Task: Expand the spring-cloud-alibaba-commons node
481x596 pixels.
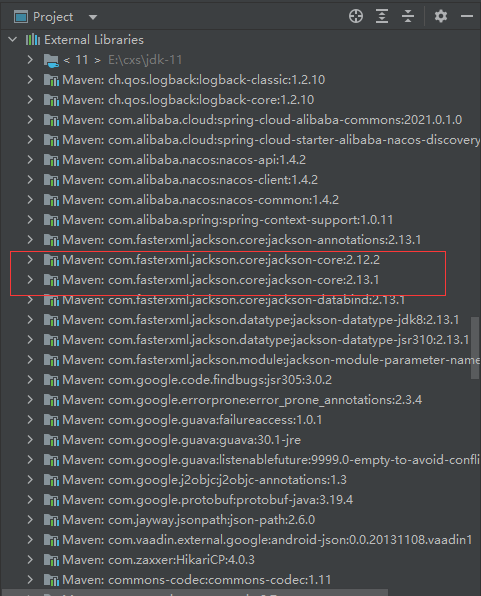Action: coord(30,120)
